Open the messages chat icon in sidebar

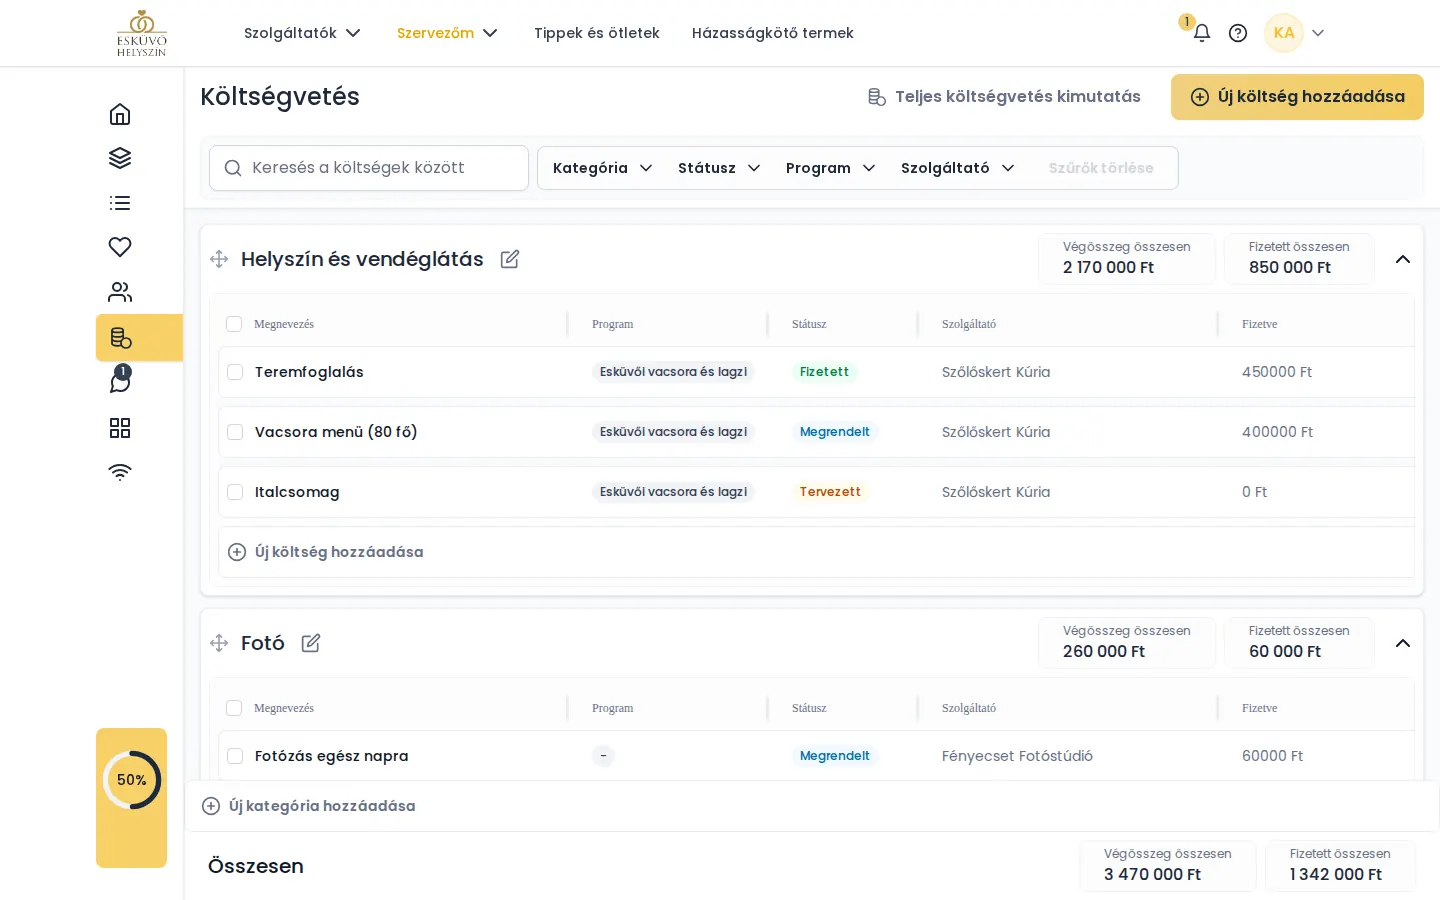tap(120, 382)
